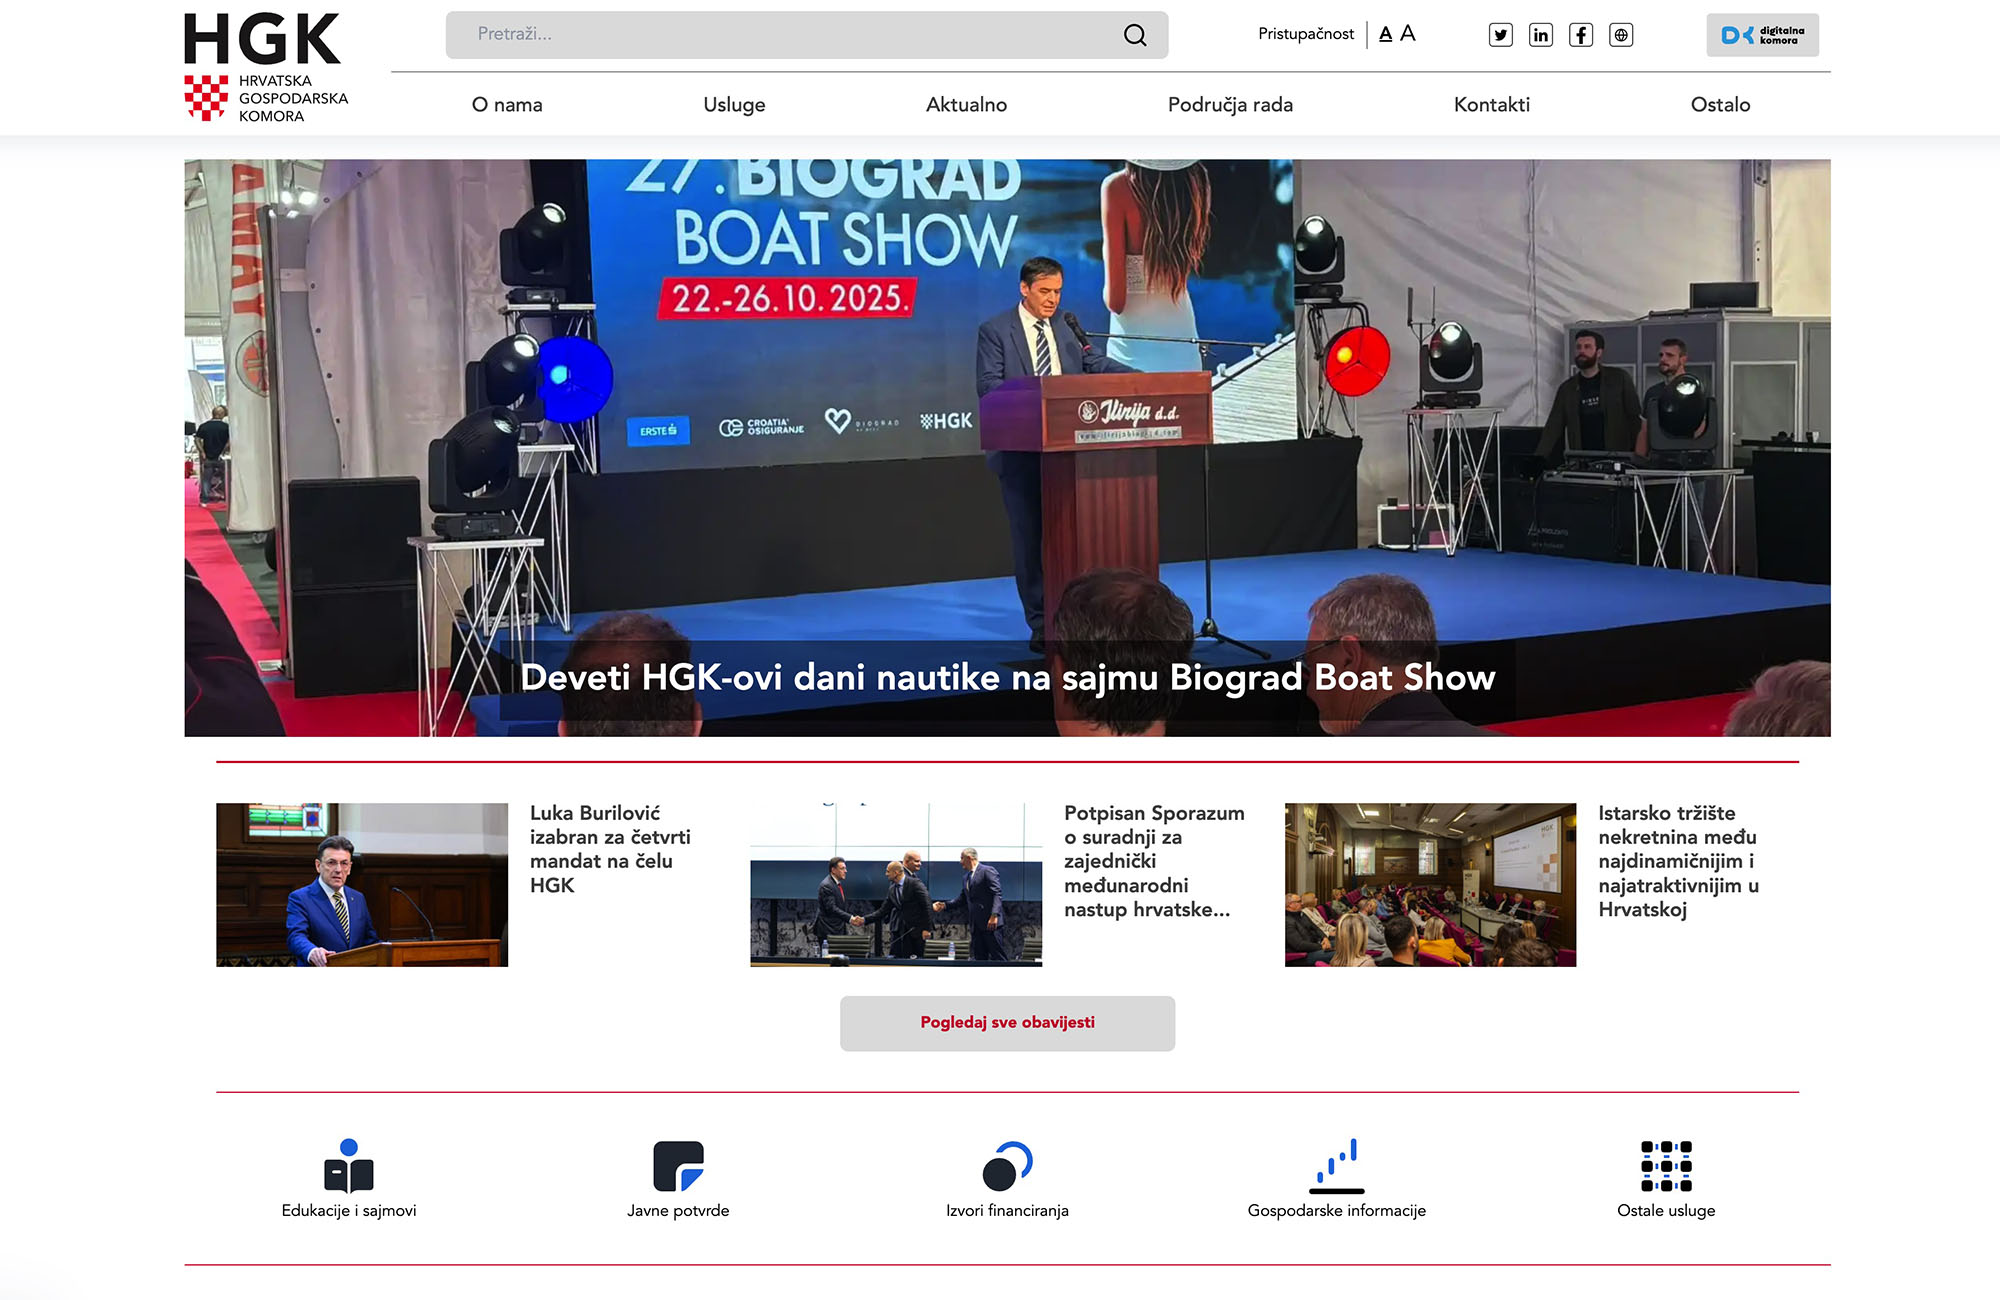Expand the Ostalo menu

(x=1720, y=105)
